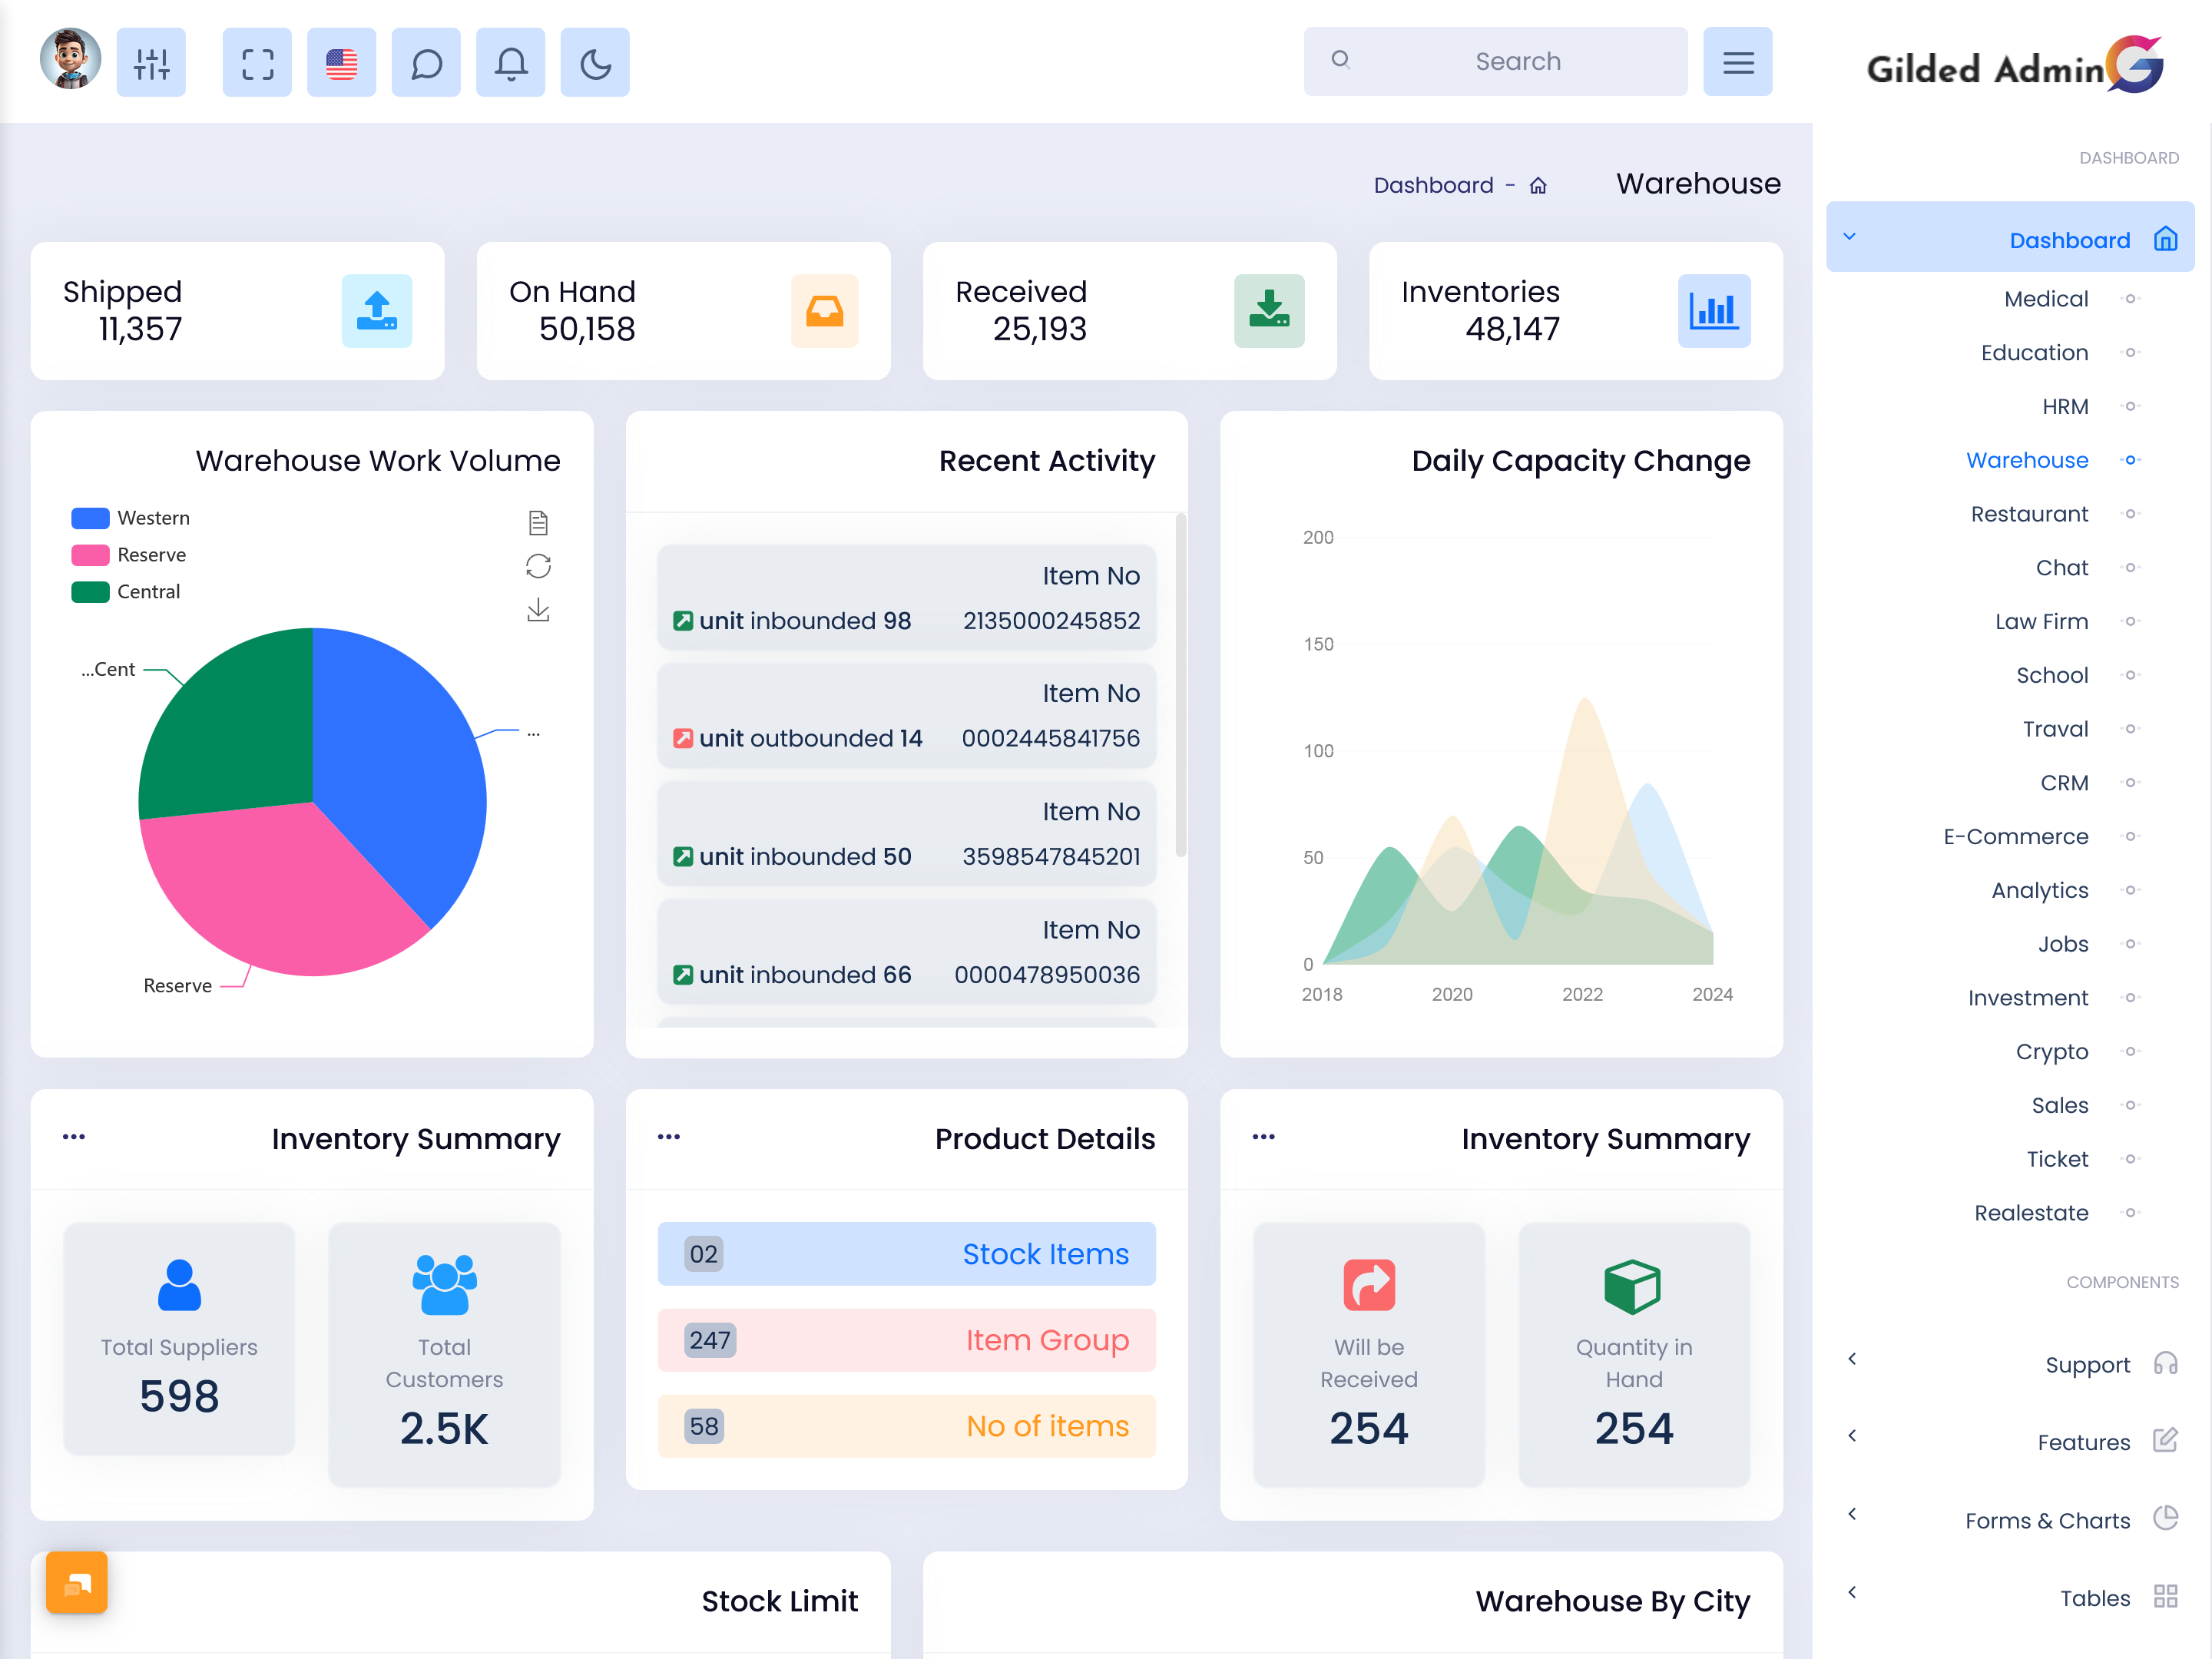Click the Inventories bar chart icon
Viewport: 2212px width, 1659px height.
point(1714,311)
